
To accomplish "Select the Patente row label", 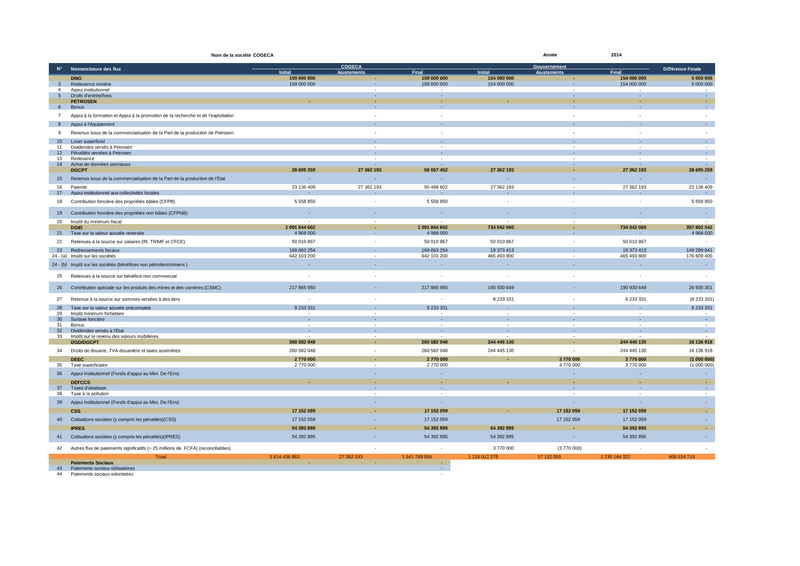I will 80,187.
